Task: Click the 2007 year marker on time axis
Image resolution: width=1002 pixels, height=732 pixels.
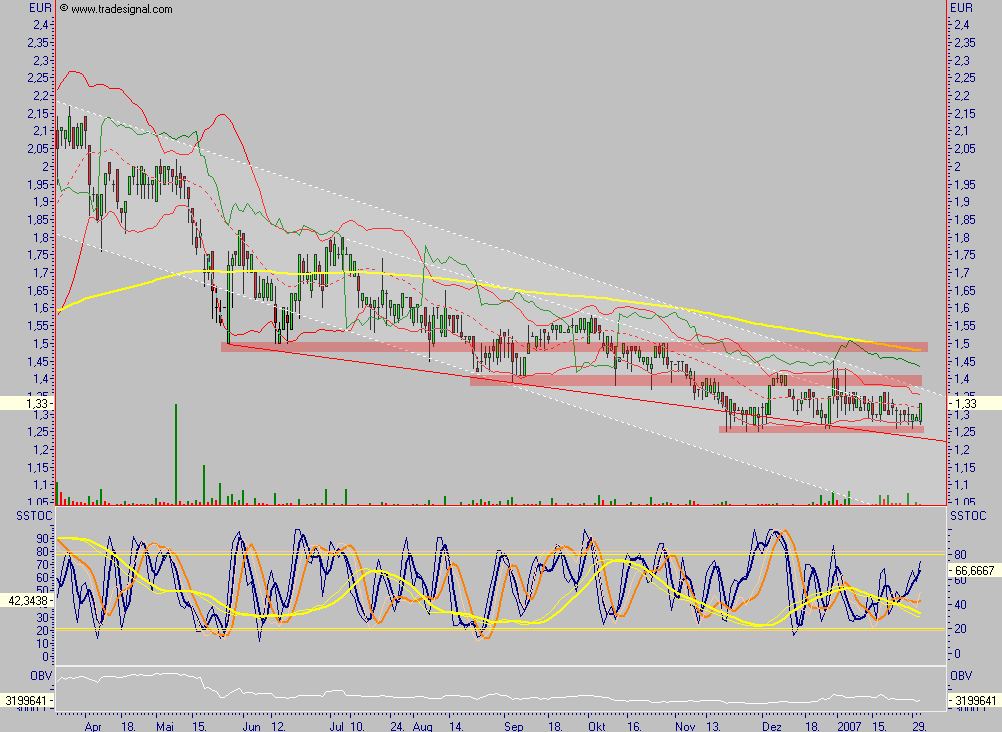Action: pyautogui.click(x=848, y=722)
